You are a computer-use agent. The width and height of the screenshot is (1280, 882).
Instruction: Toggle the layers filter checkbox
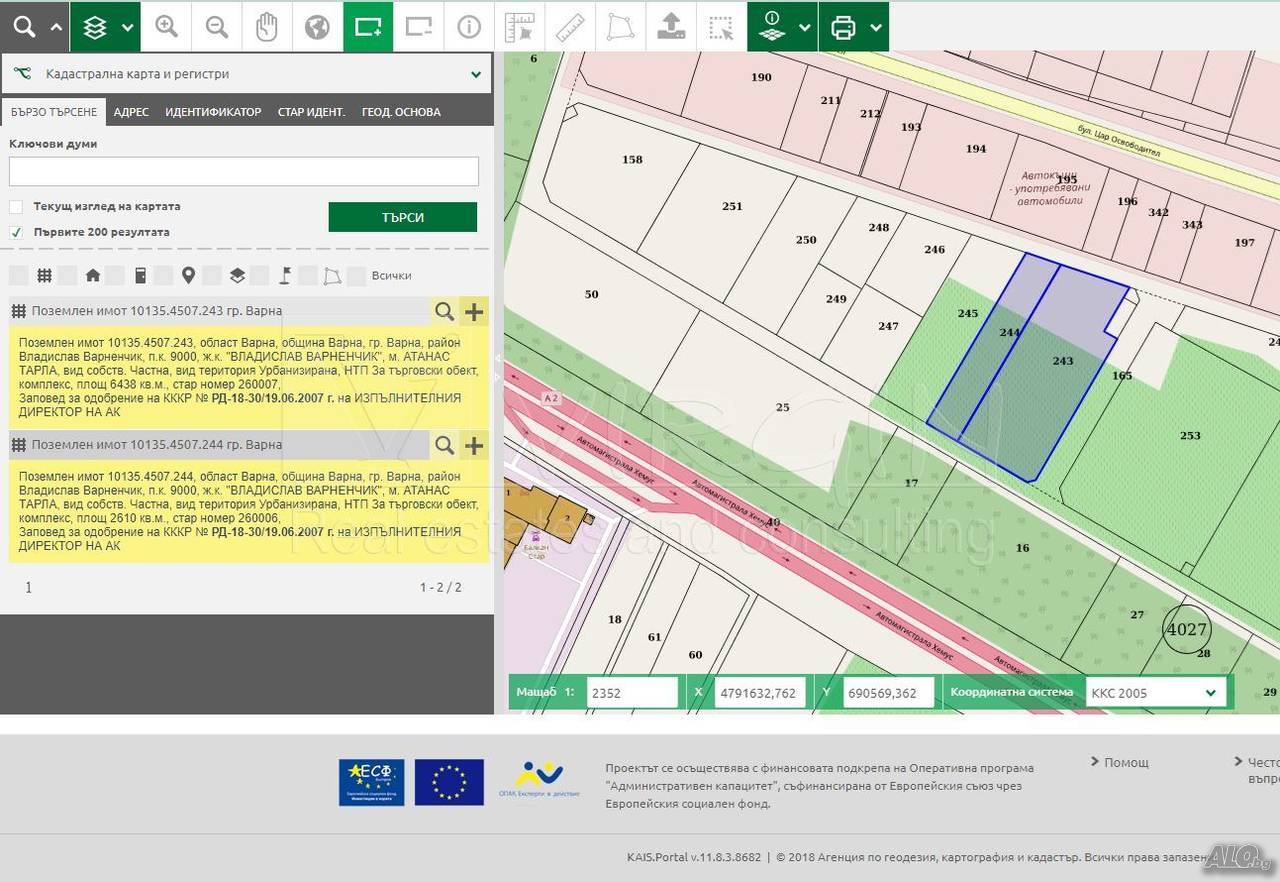[x=211, y=275]
